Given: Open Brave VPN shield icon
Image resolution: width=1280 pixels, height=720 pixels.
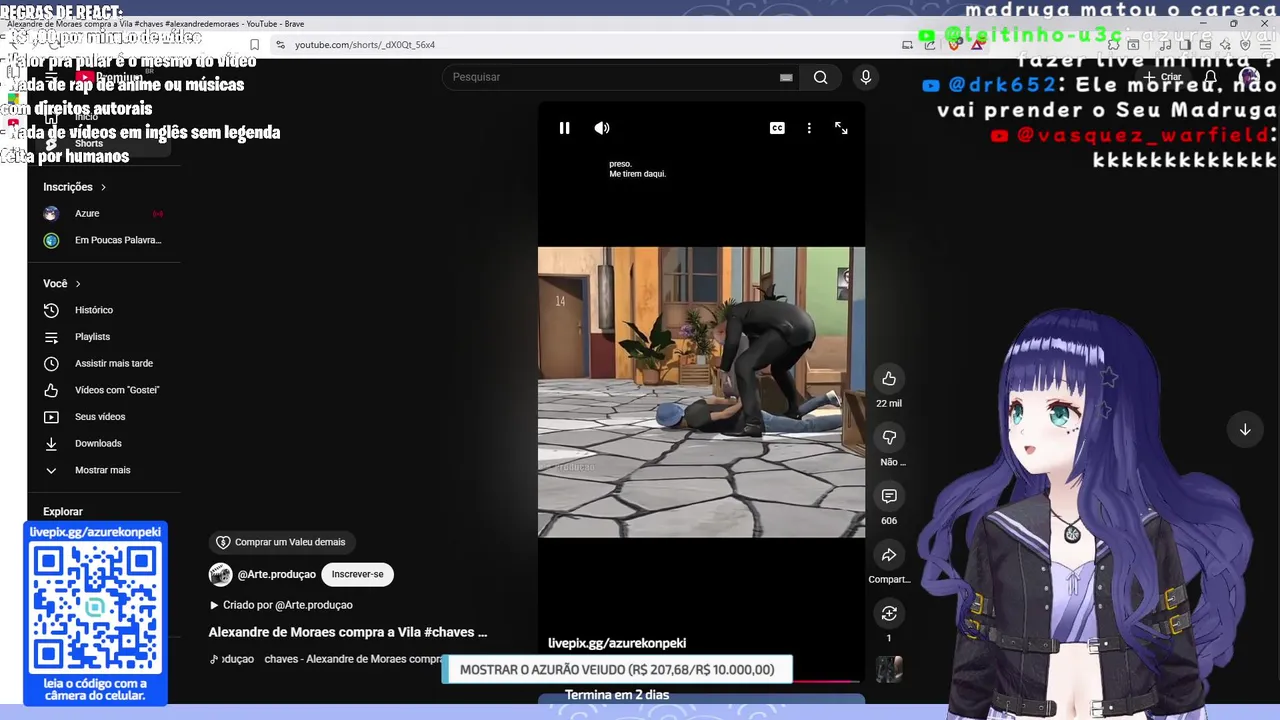Looking at the screenshot, I should (1245, 45).
